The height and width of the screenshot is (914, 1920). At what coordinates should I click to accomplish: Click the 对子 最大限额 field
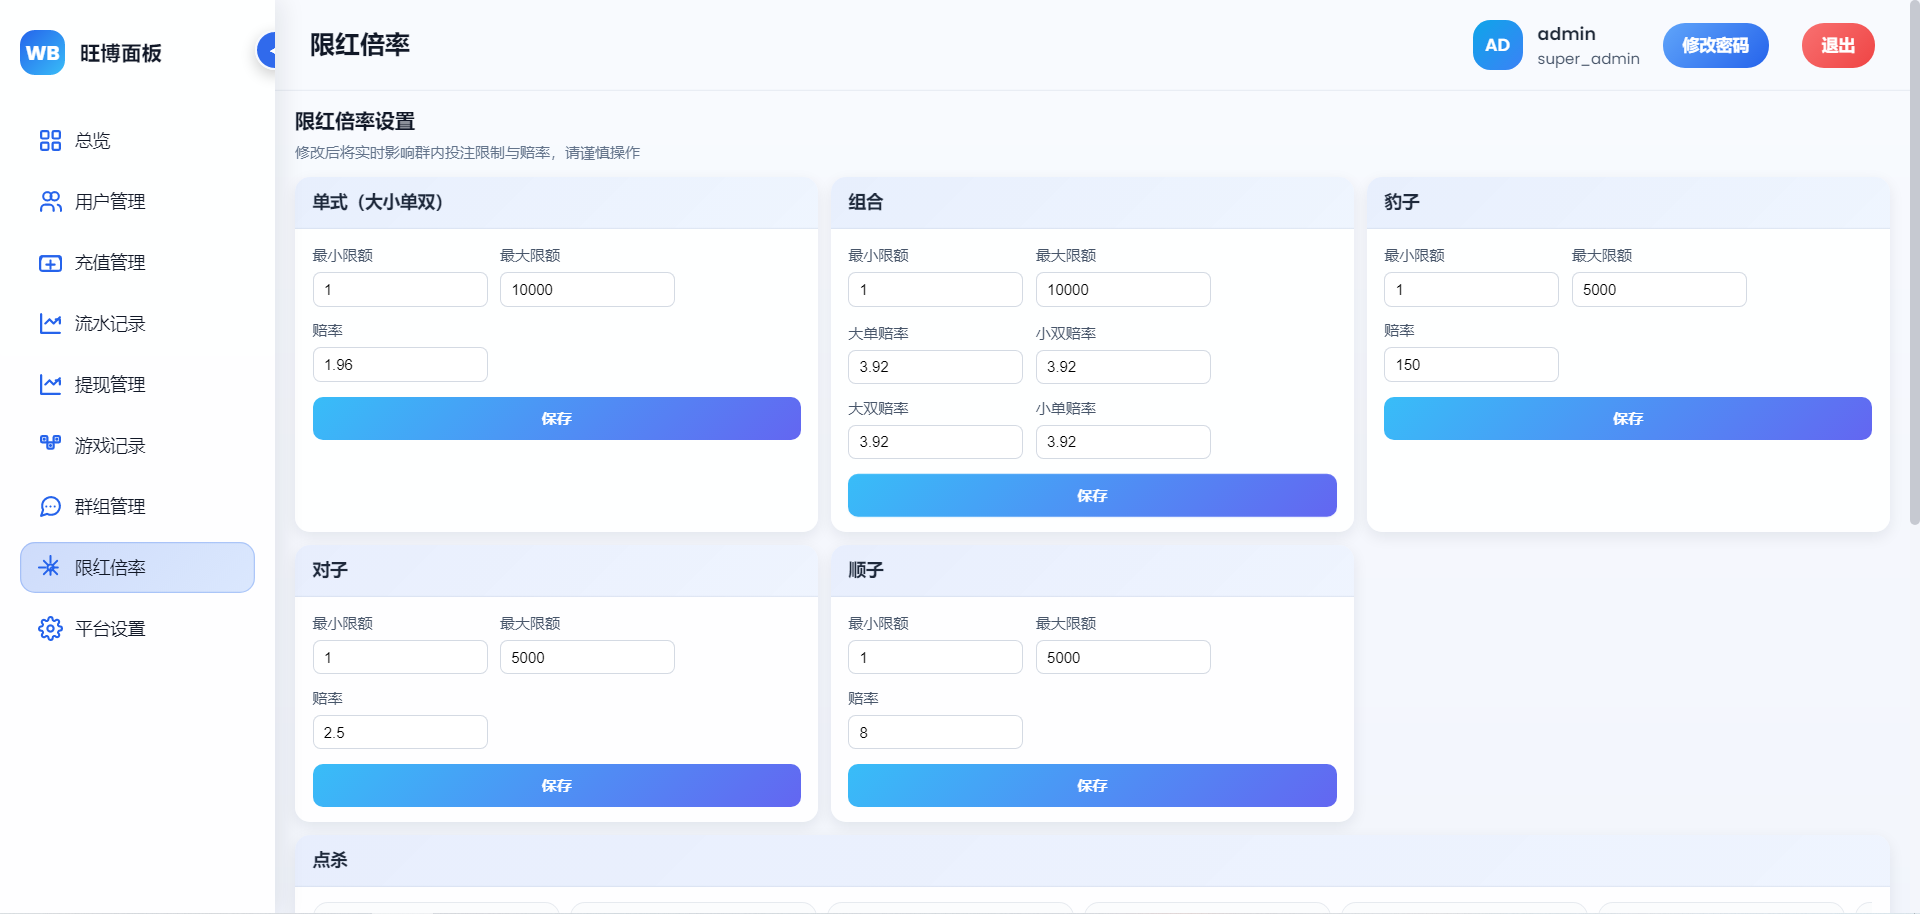click(587, 658)
